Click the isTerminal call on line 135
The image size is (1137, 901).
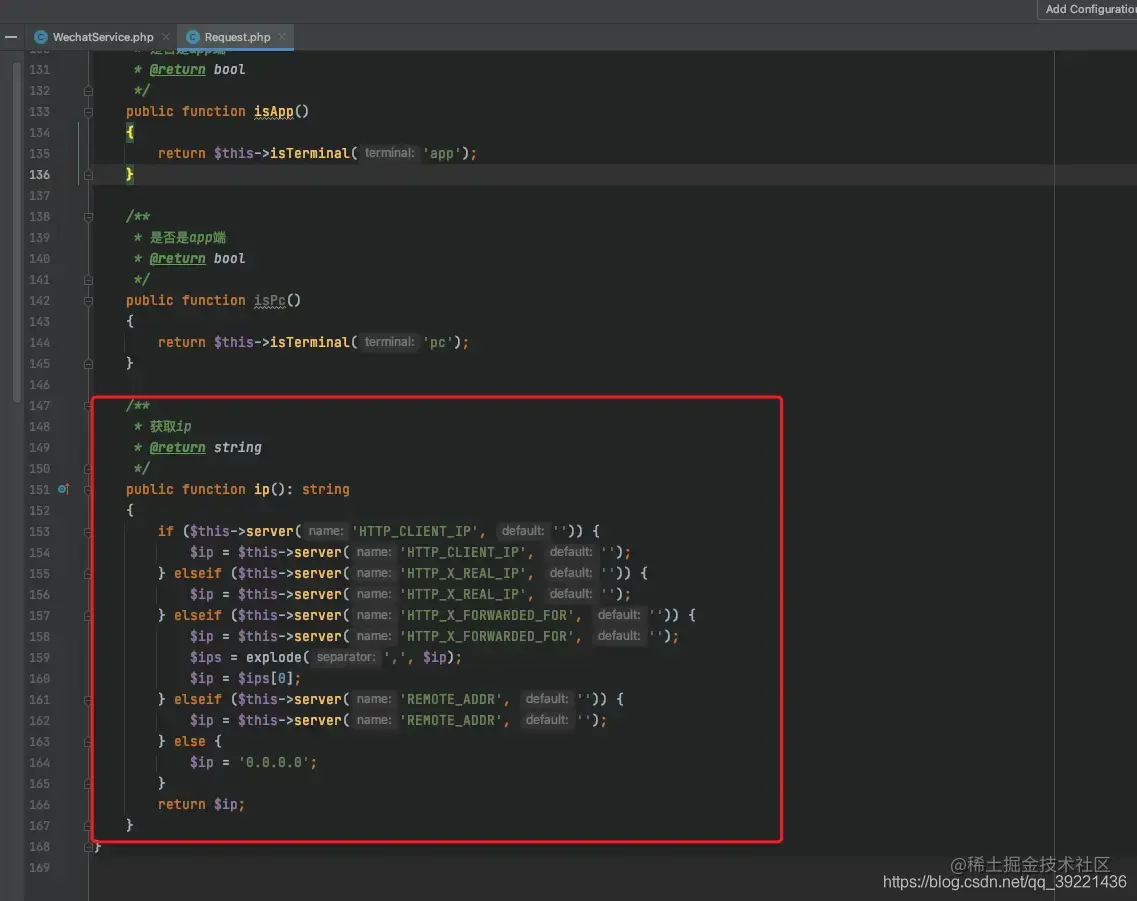(x=310, y=154)
